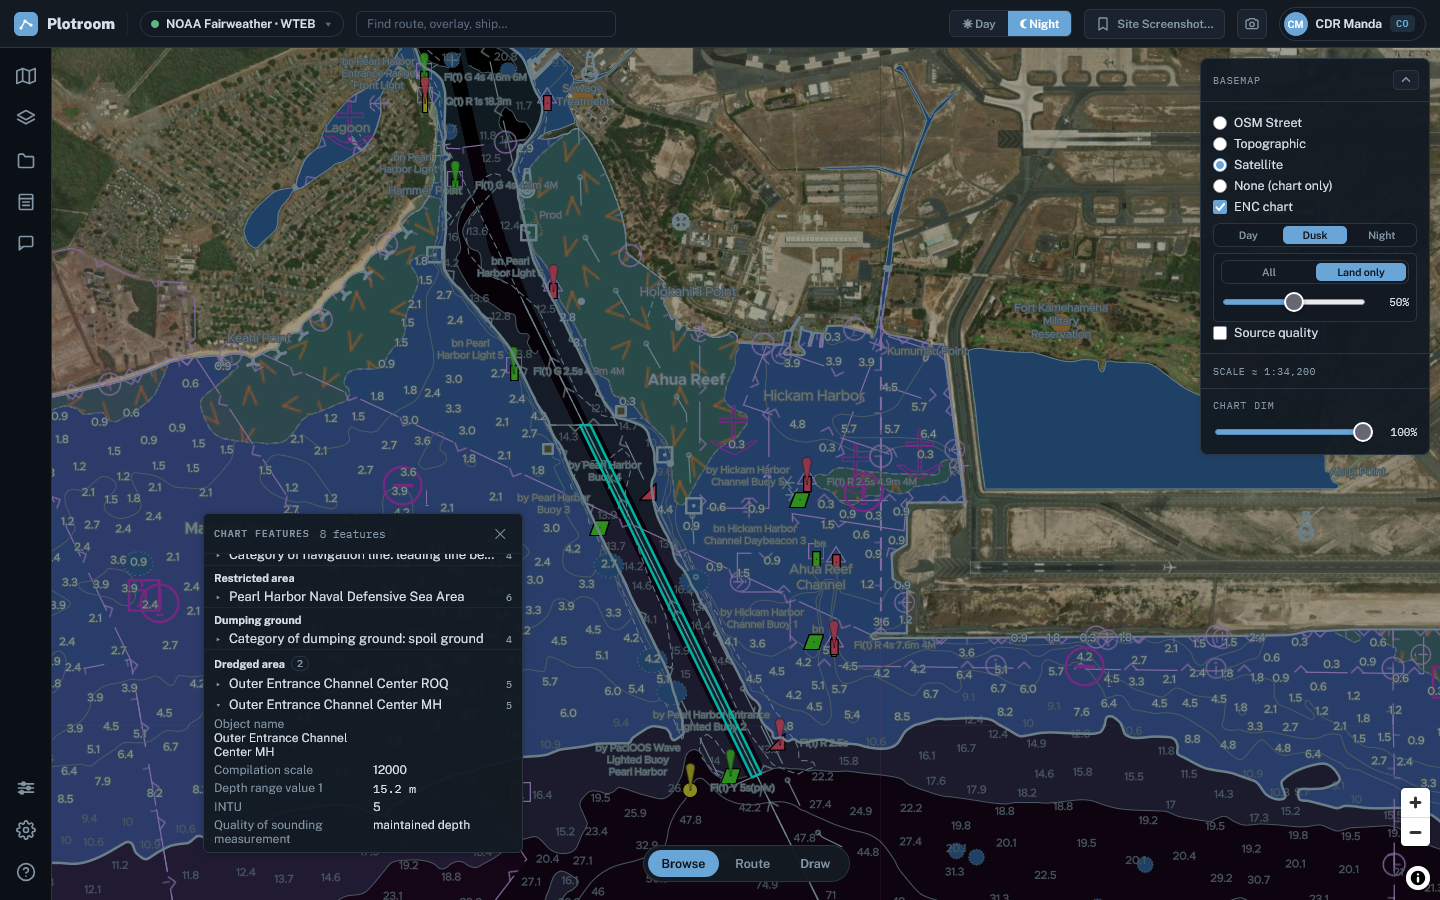This screenshot has width=1440, height=900.
Task: Click the Compilation scale value 12000
Action: [x=390, y=770]
